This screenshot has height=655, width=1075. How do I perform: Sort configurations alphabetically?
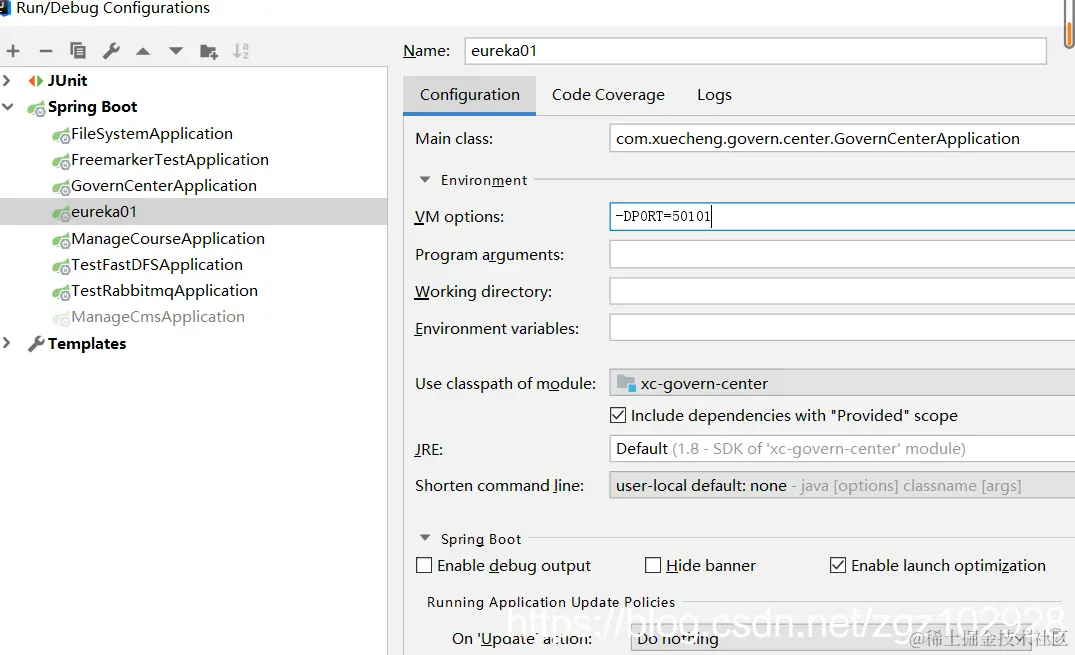pos(241,51)
